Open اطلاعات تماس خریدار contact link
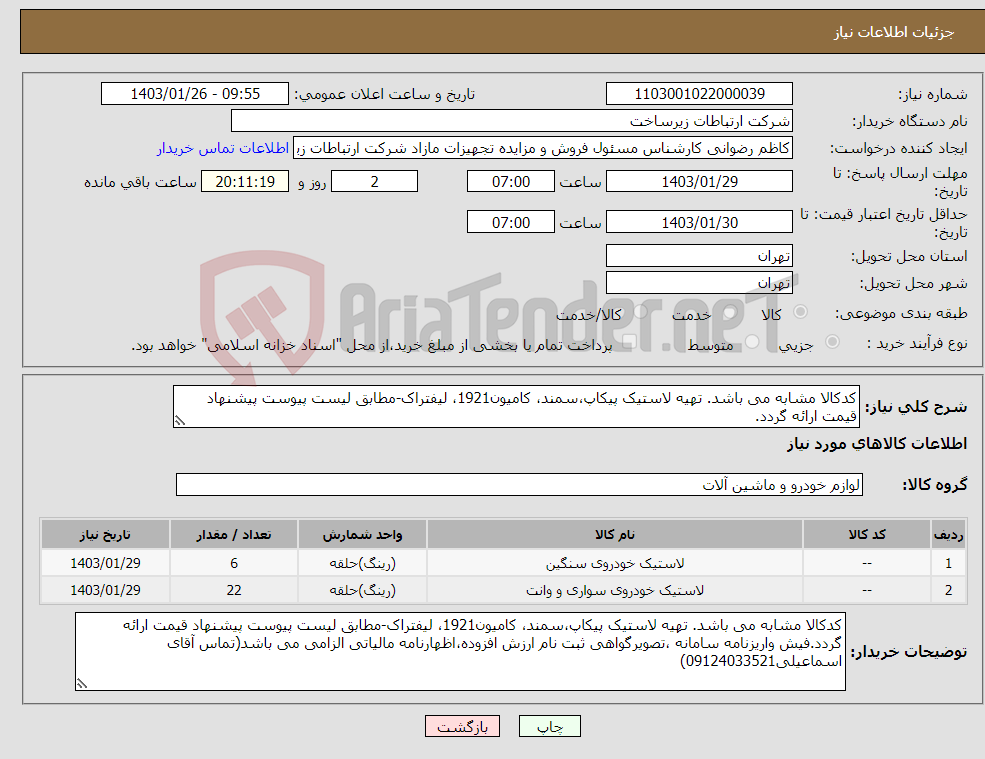 [x=223, y=148]
